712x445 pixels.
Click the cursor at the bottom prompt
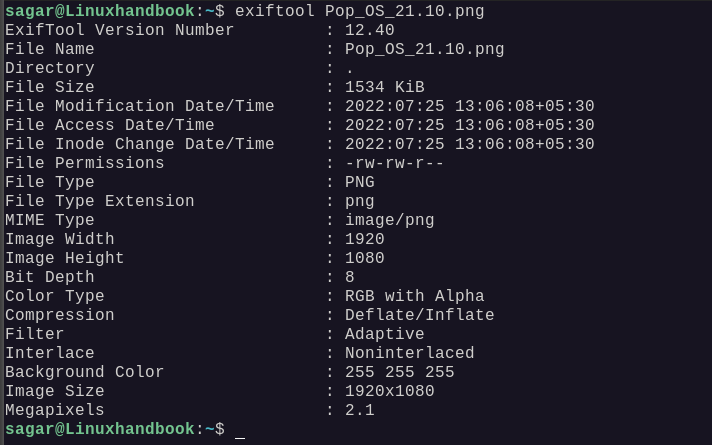tap(240, 430)
